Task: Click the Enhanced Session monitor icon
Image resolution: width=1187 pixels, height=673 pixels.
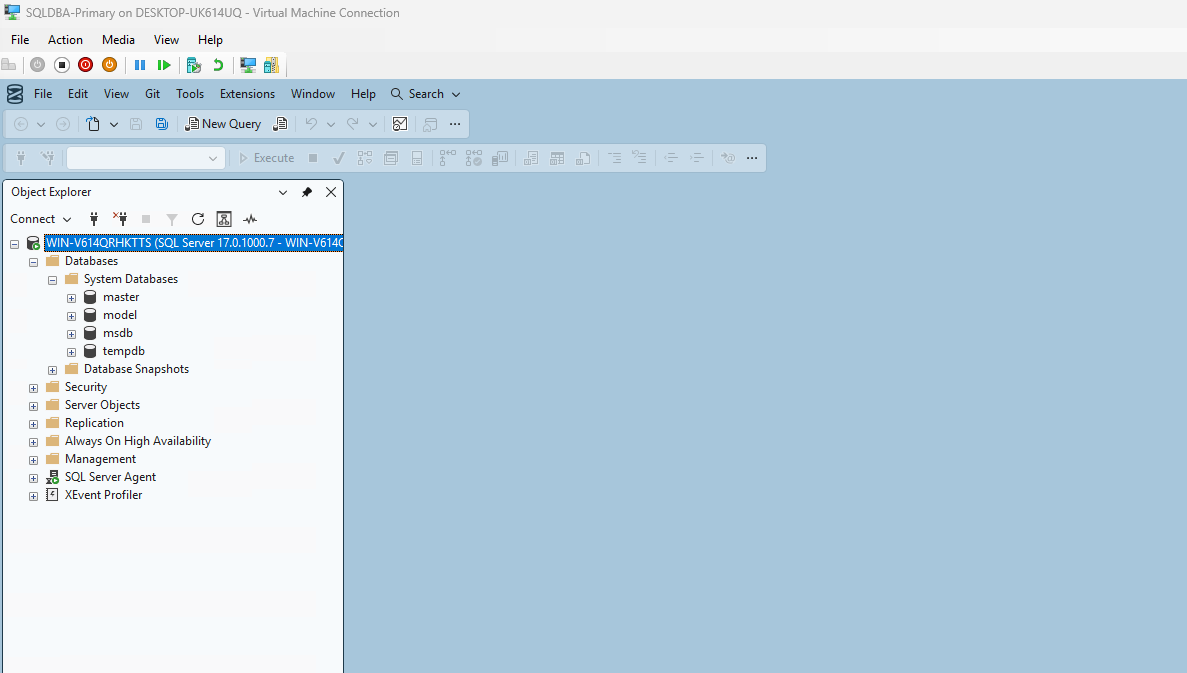Action: (x=248, y=65)
